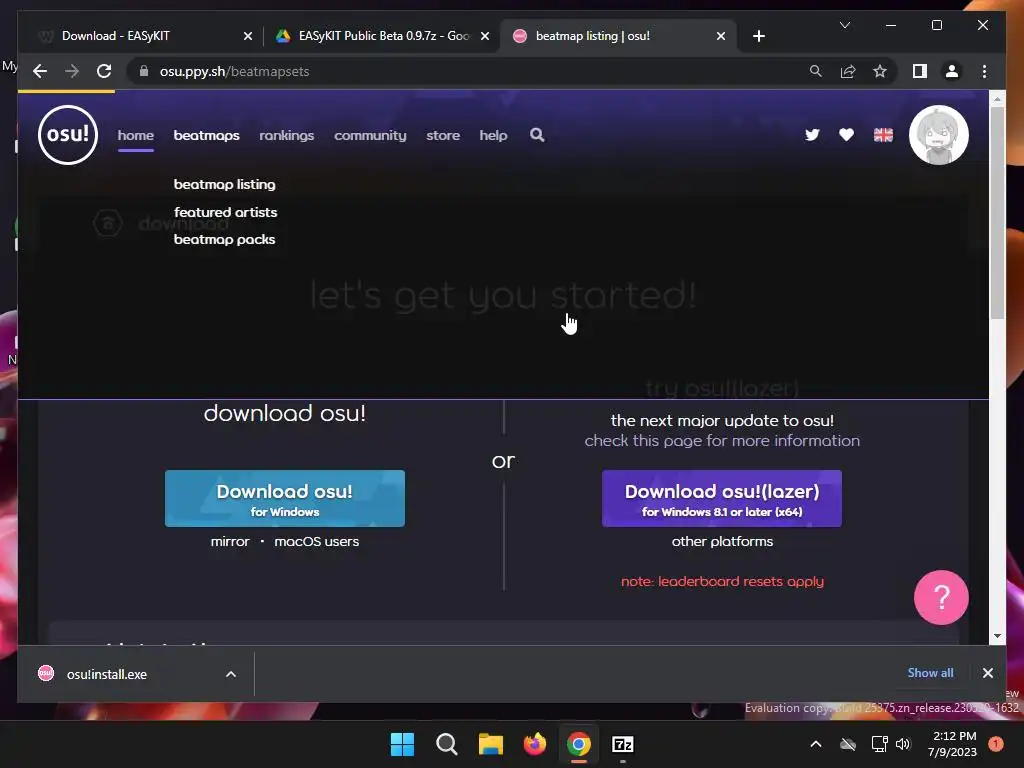Click the browser forward arrow
Viewport: 1024px width, 768px height.
72,71
